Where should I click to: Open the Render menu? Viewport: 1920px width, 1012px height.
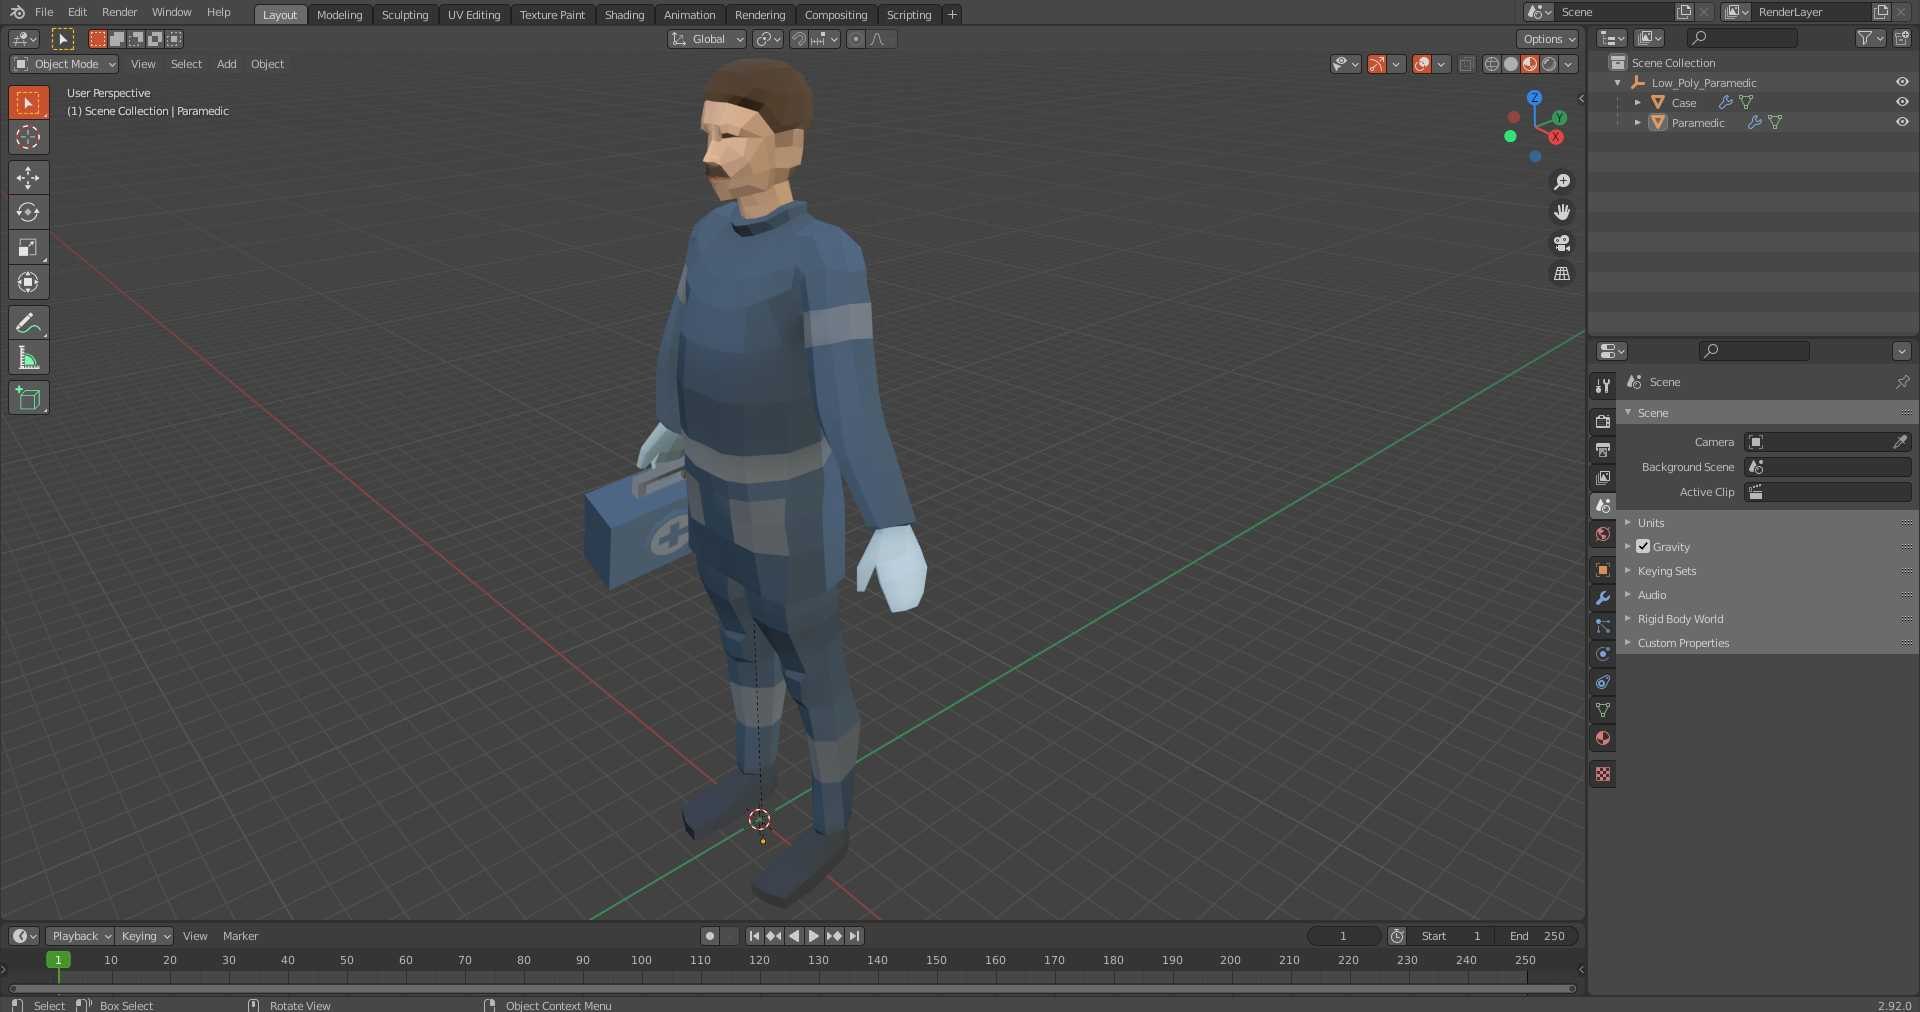pos(120,12)
